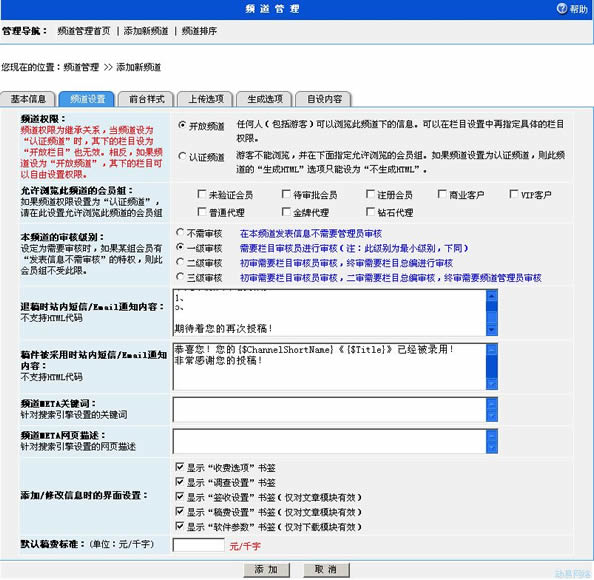Focus the 默认稿费标准 input field
Viewport: 594px width, 580px height.
coord(199,545)
